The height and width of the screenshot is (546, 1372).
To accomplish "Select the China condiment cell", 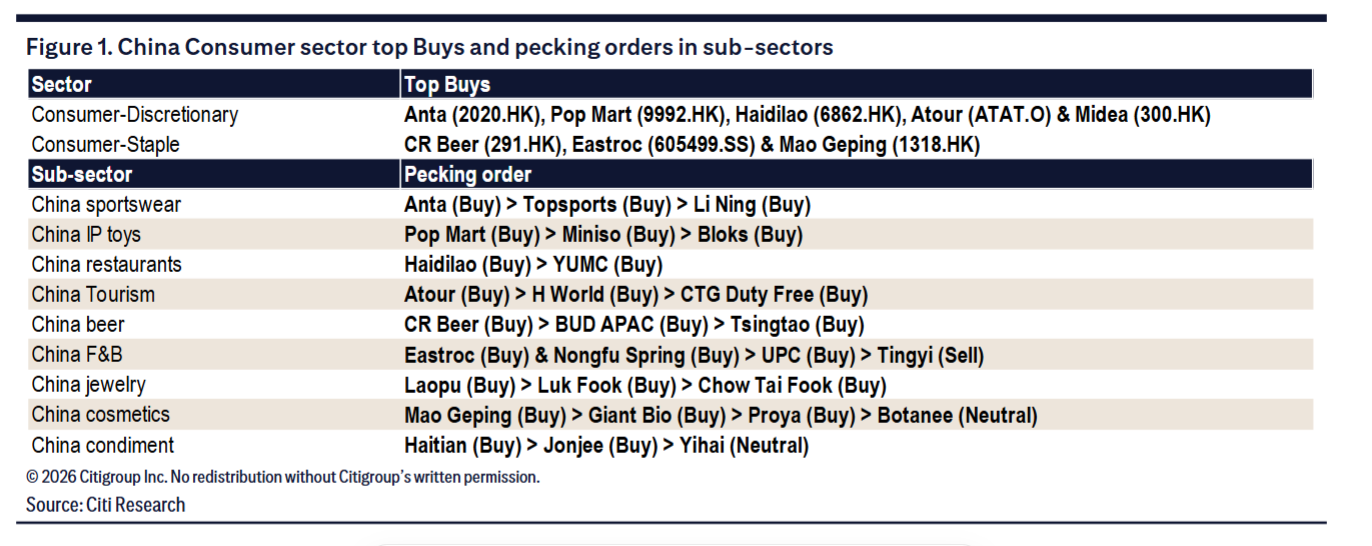I will (x=102, y=446).
